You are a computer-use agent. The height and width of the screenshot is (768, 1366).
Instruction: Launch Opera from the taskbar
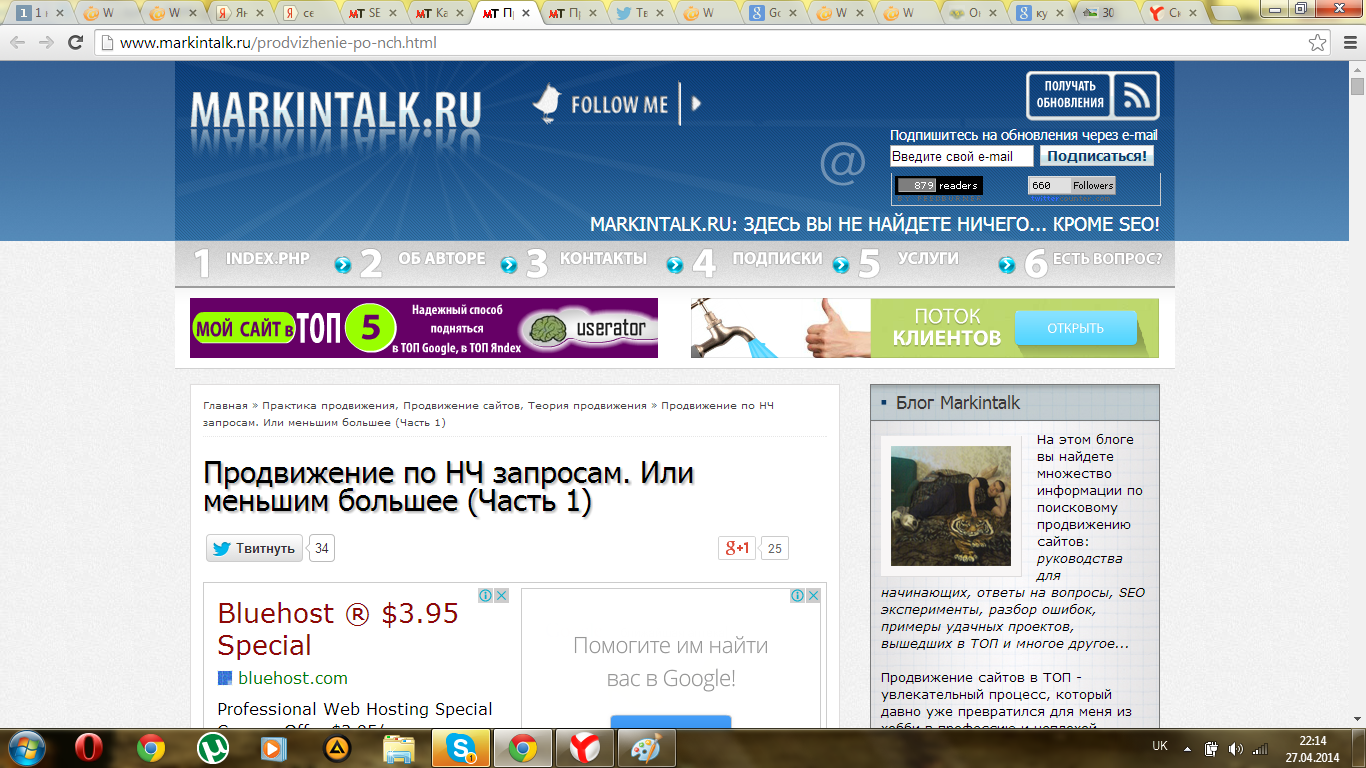point(89,747)
